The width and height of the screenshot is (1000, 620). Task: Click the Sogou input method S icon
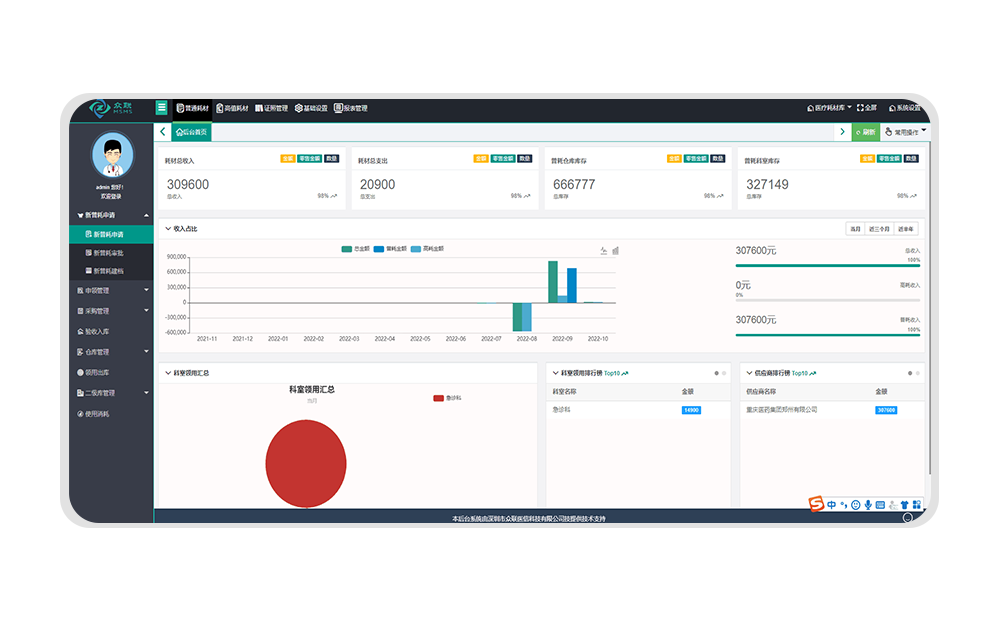(816, 504)
